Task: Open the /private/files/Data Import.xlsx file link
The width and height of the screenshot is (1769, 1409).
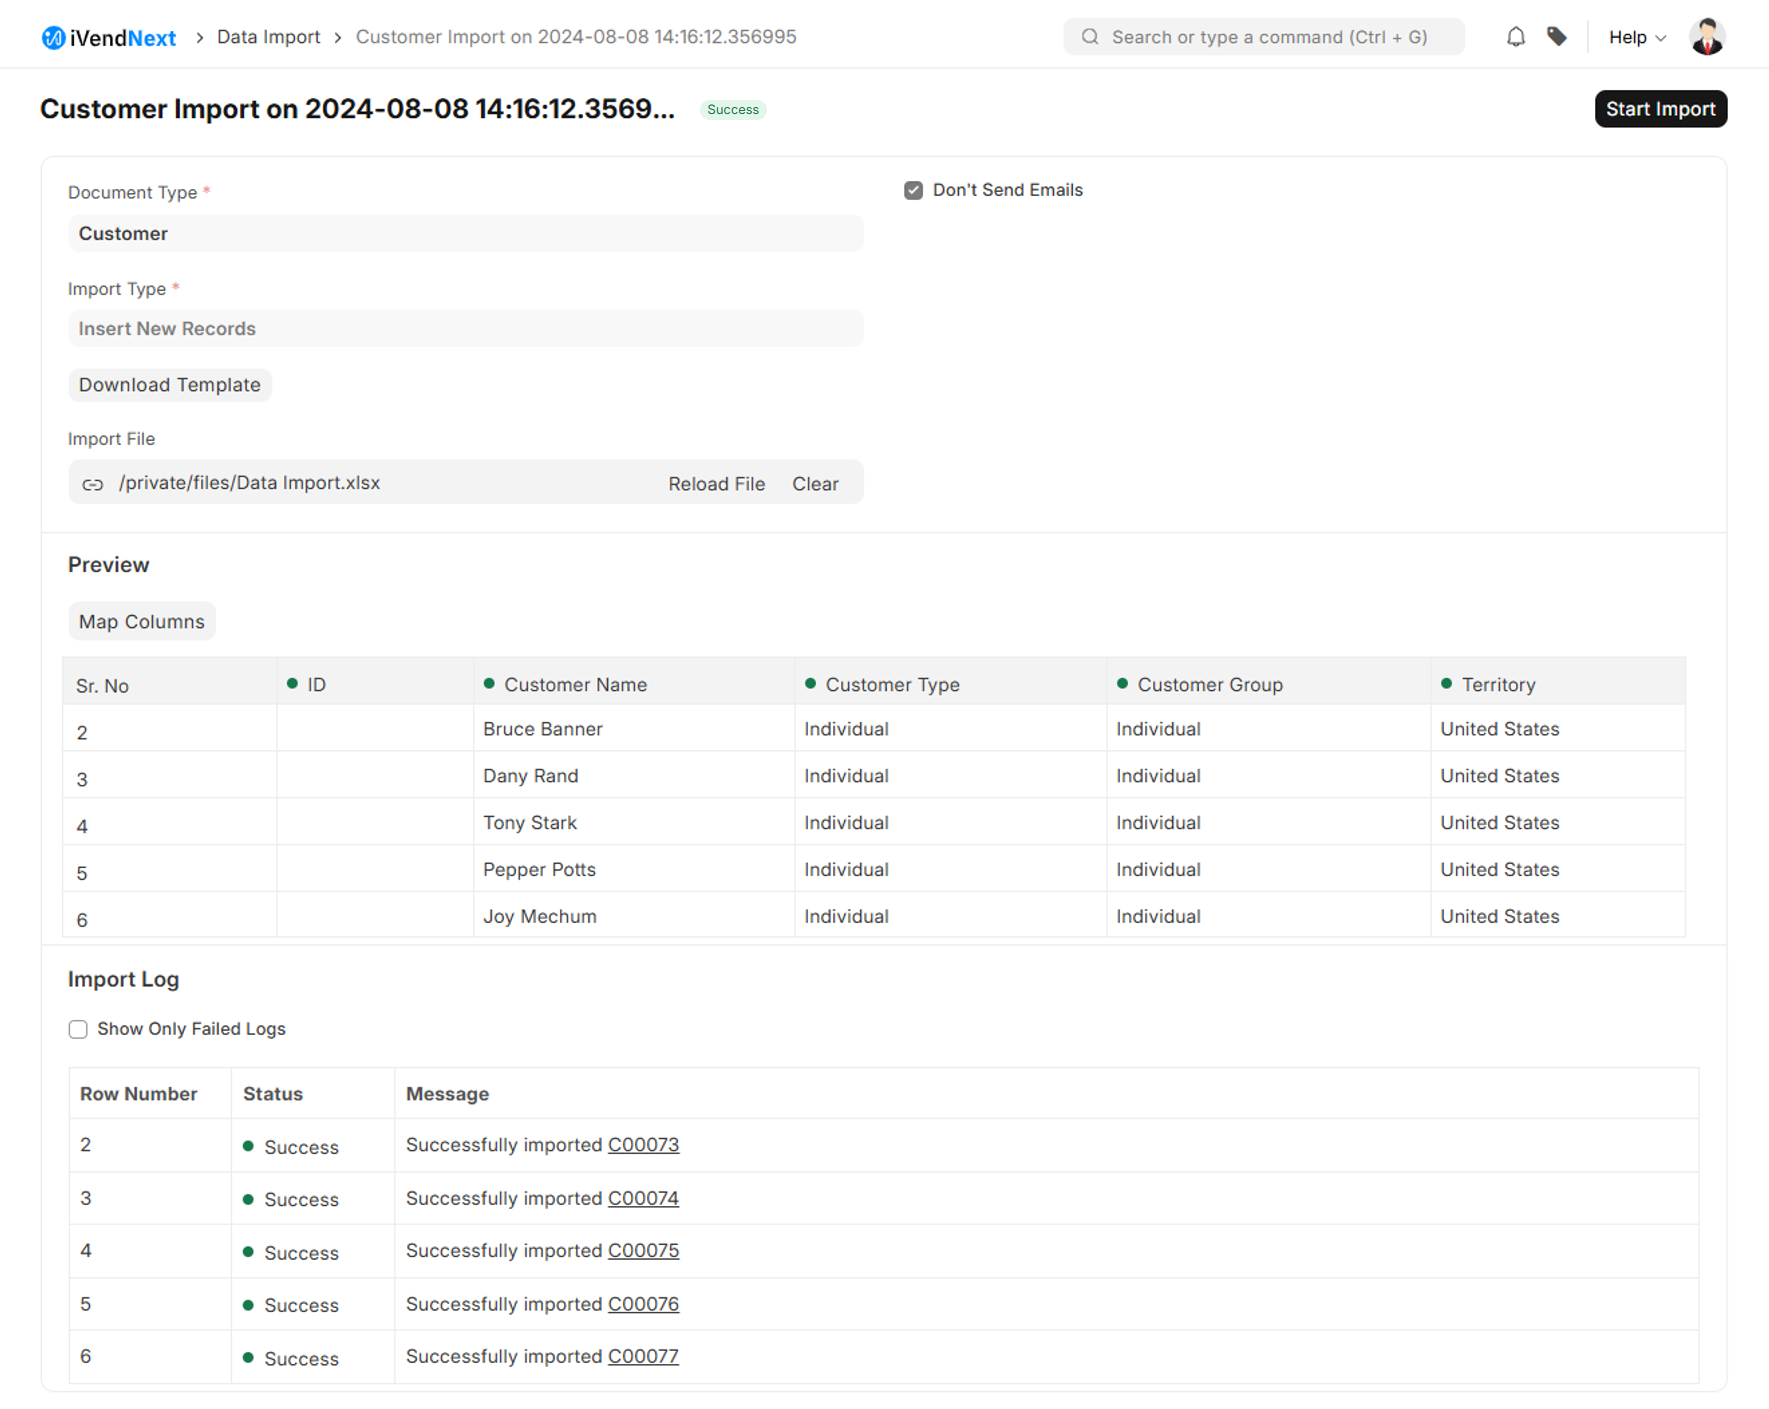Action: [249, 483]
